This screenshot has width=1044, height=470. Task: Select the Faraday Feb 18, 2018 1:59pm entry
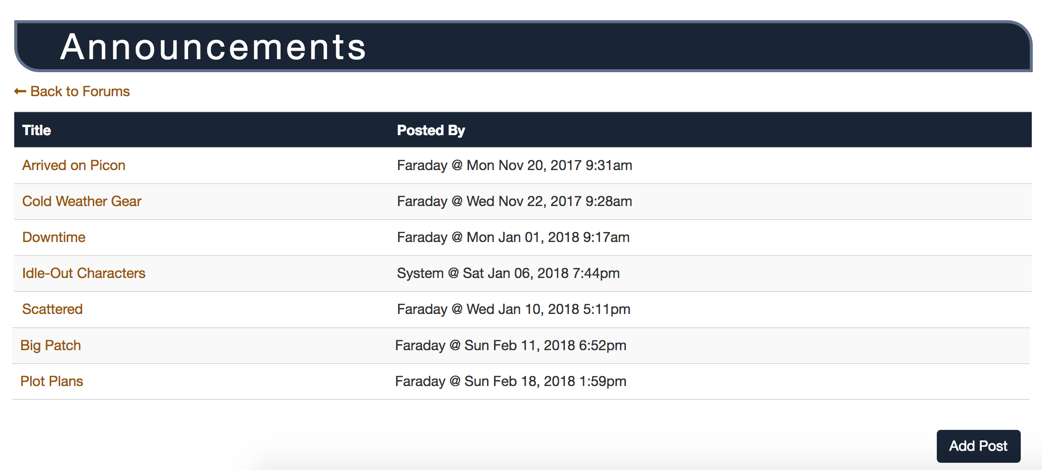click(510, 381)
